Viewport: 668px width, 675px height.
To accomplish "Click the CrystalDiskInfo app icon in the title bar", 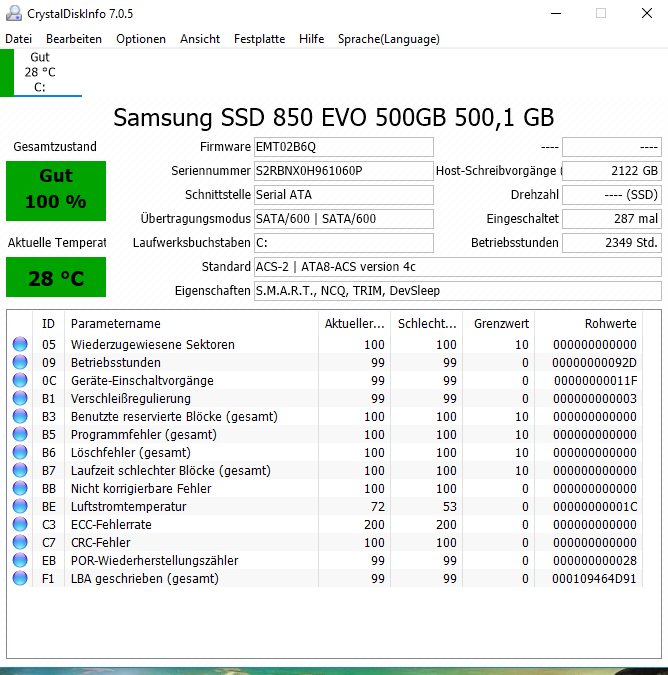I will 14,13.
